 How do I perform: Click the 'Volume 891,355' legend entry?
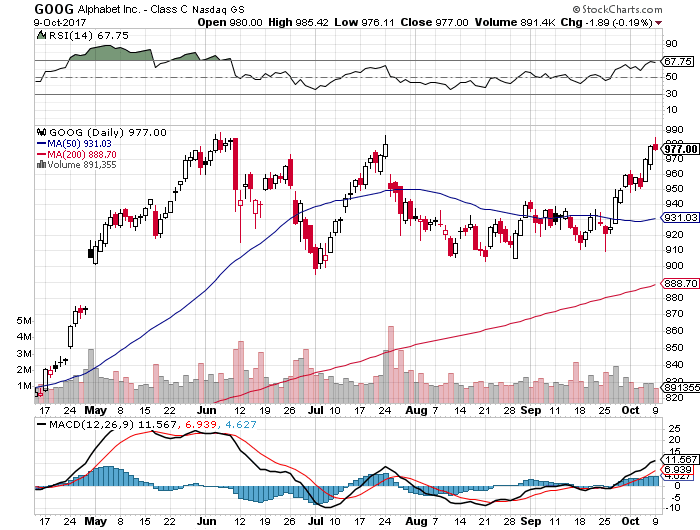coord(82,165)
